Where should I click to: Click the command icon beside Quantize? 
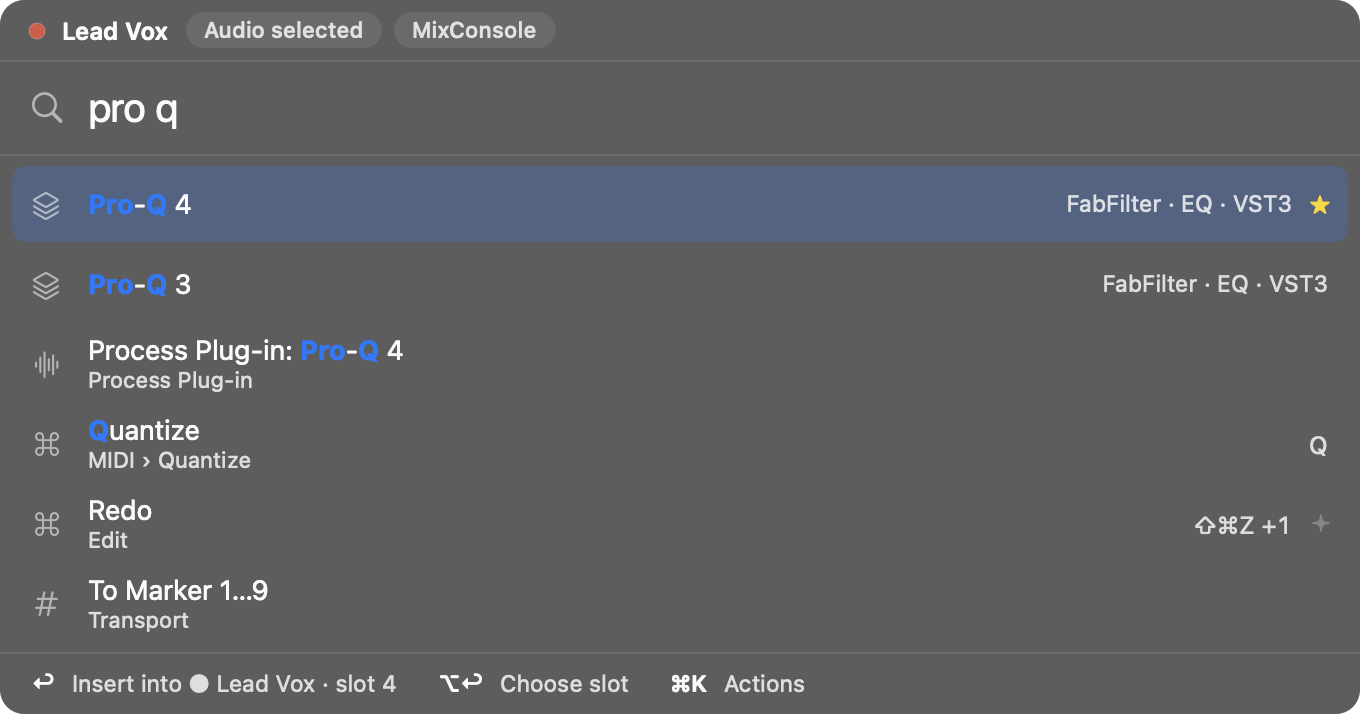pos(46,444)
